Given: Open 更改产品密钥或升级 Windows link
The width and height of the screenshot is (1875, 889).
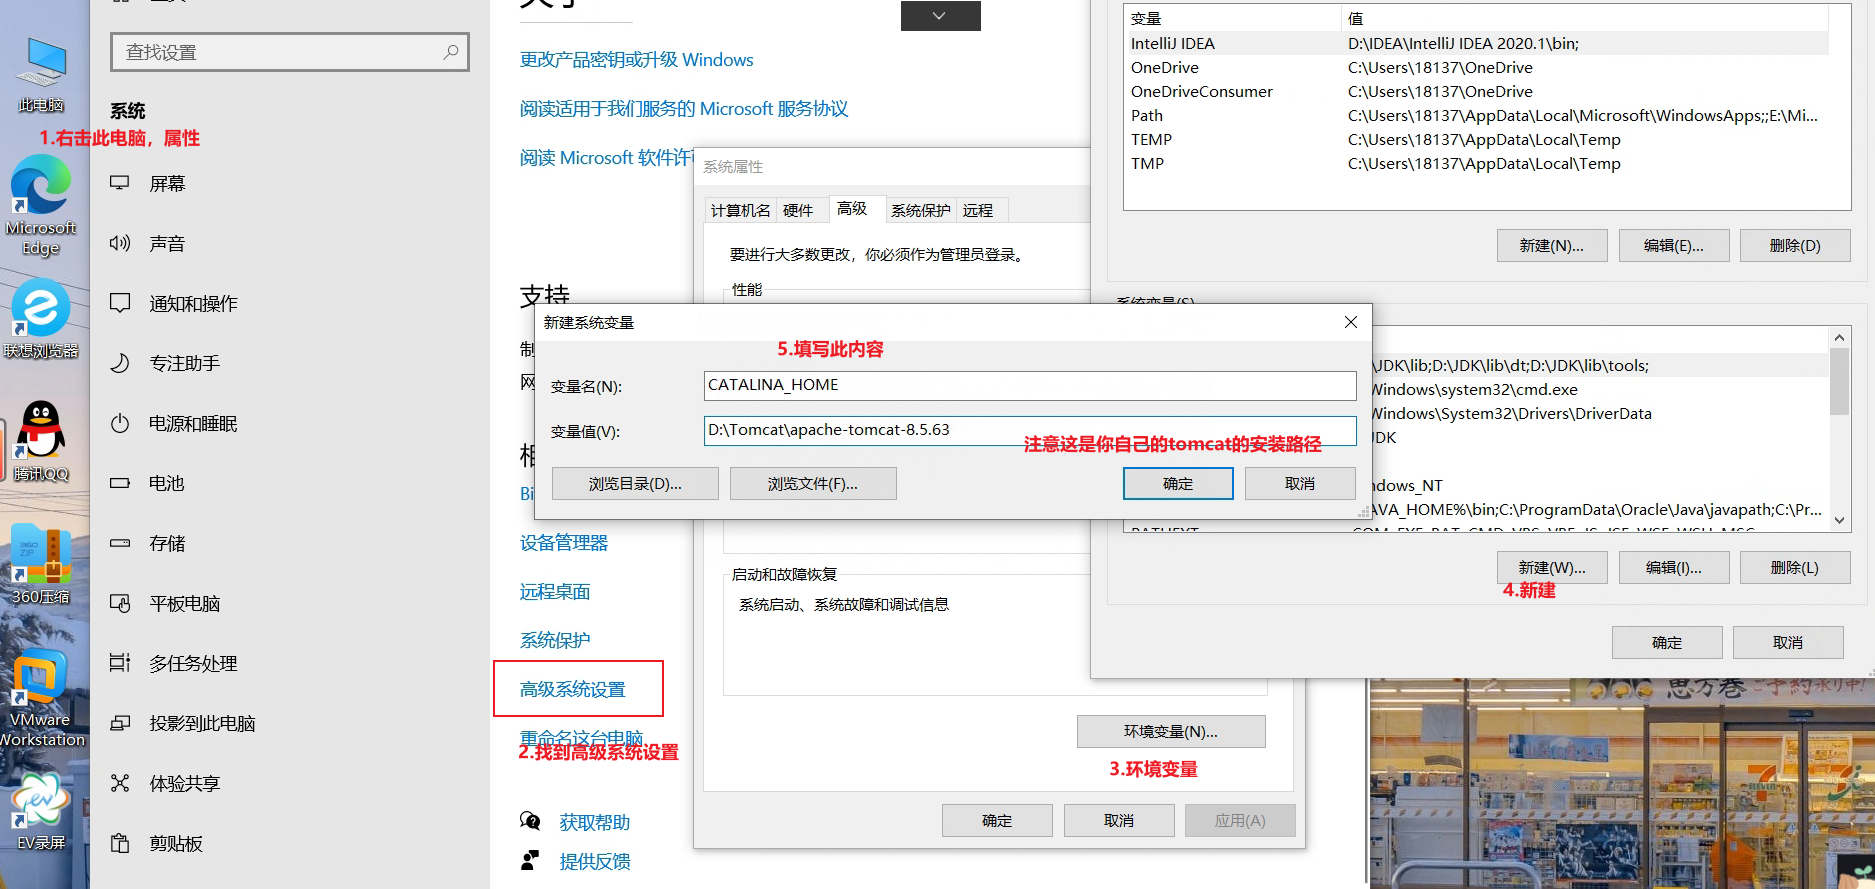Looking at the screenshot, I should (637, 60).
